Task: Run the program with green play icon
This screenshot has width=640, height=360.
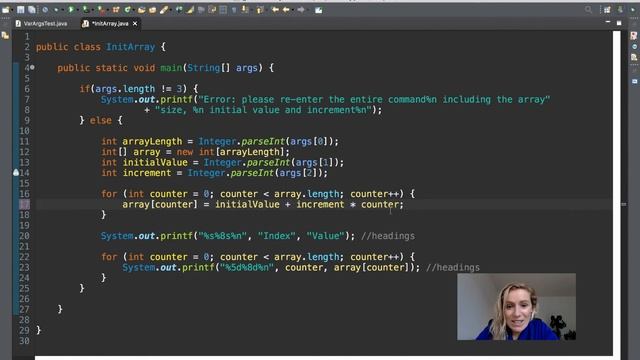Action: 71,10
